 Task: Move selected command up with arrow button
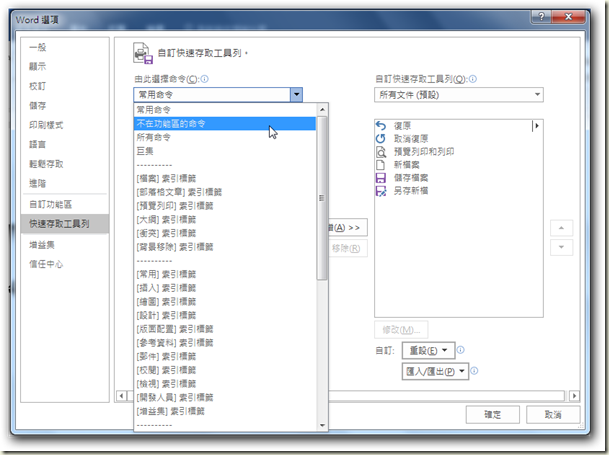click(561, 228)
